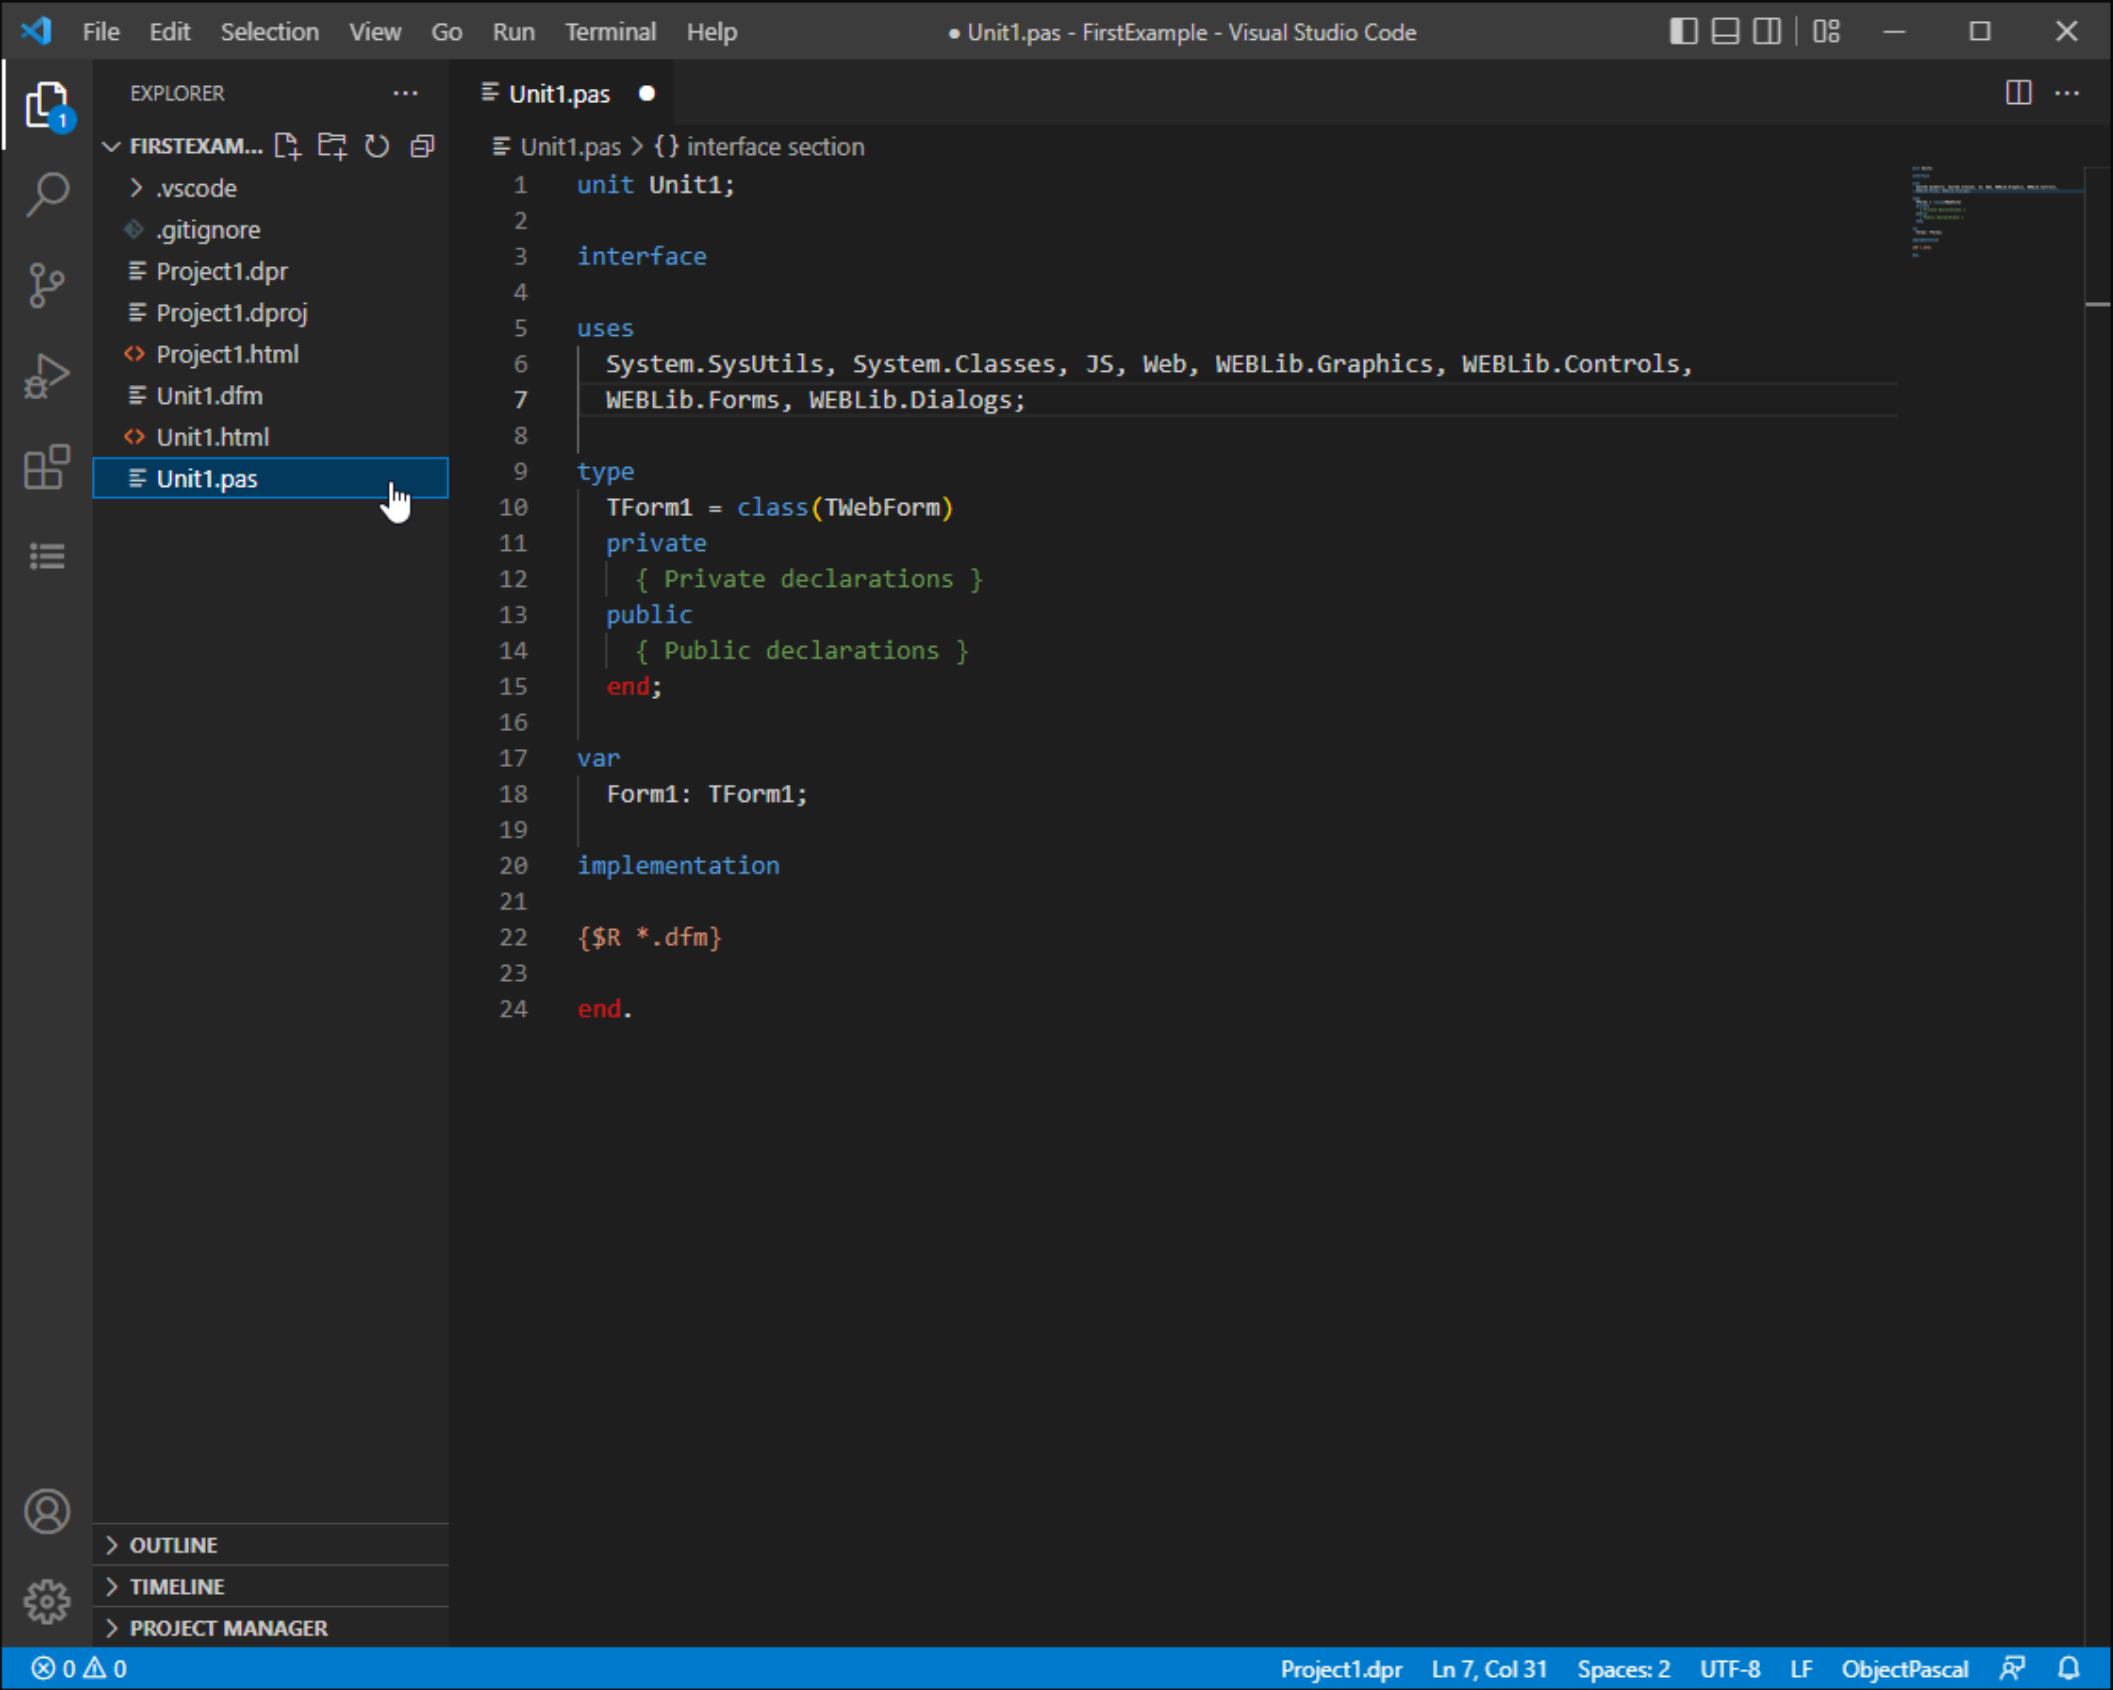Image resolution: width=2113 pixels, height=1690 pixels.
Task: Refresh the Explorer file list
Action: click(x=377, y=146)
